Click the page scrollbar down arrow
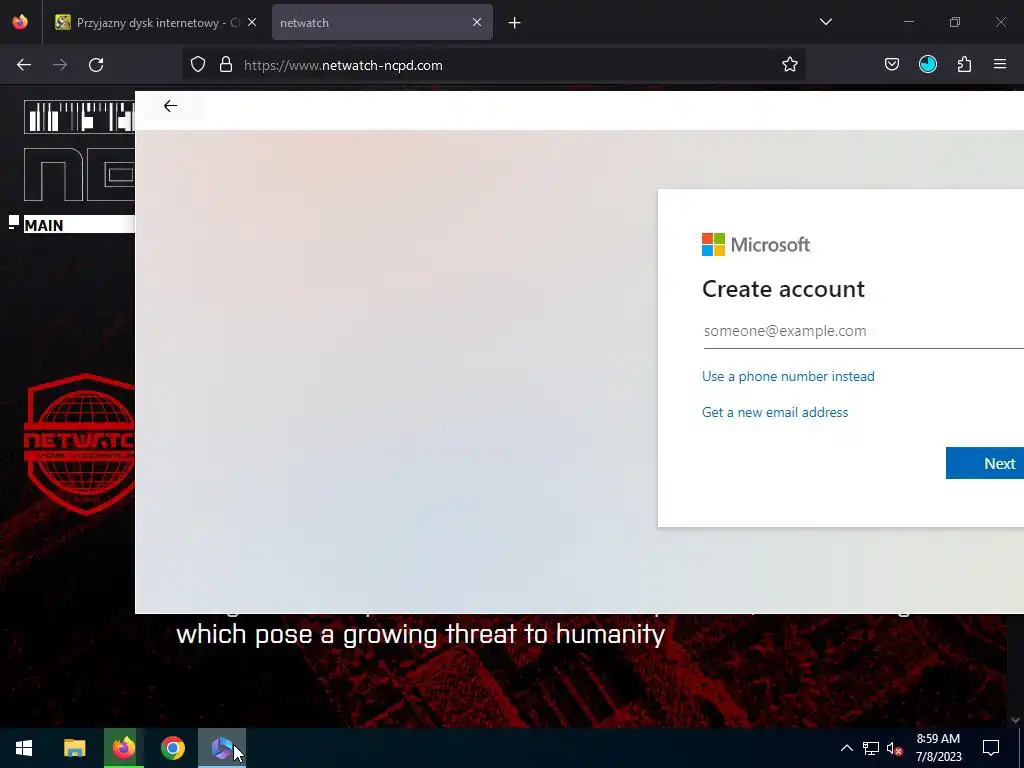 click(1016, 720)
